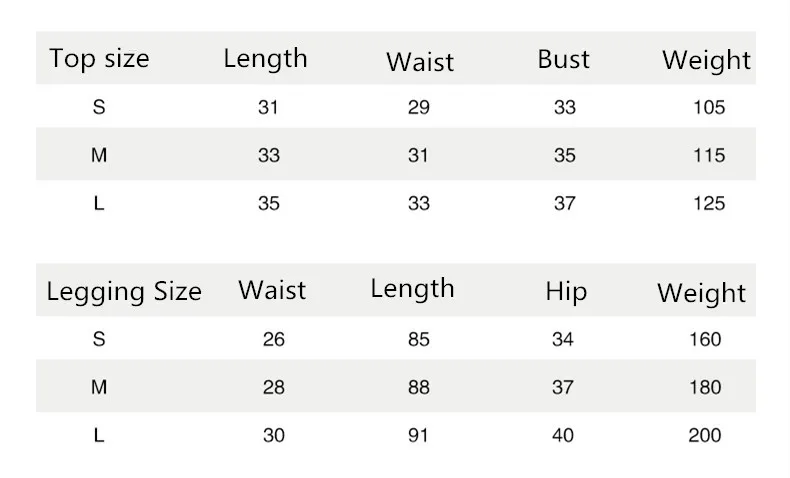Image resolution: width=790 pixels, height=478 pixels.
Task: Click the Waist header in top table
Action: [x=420, y=62]
